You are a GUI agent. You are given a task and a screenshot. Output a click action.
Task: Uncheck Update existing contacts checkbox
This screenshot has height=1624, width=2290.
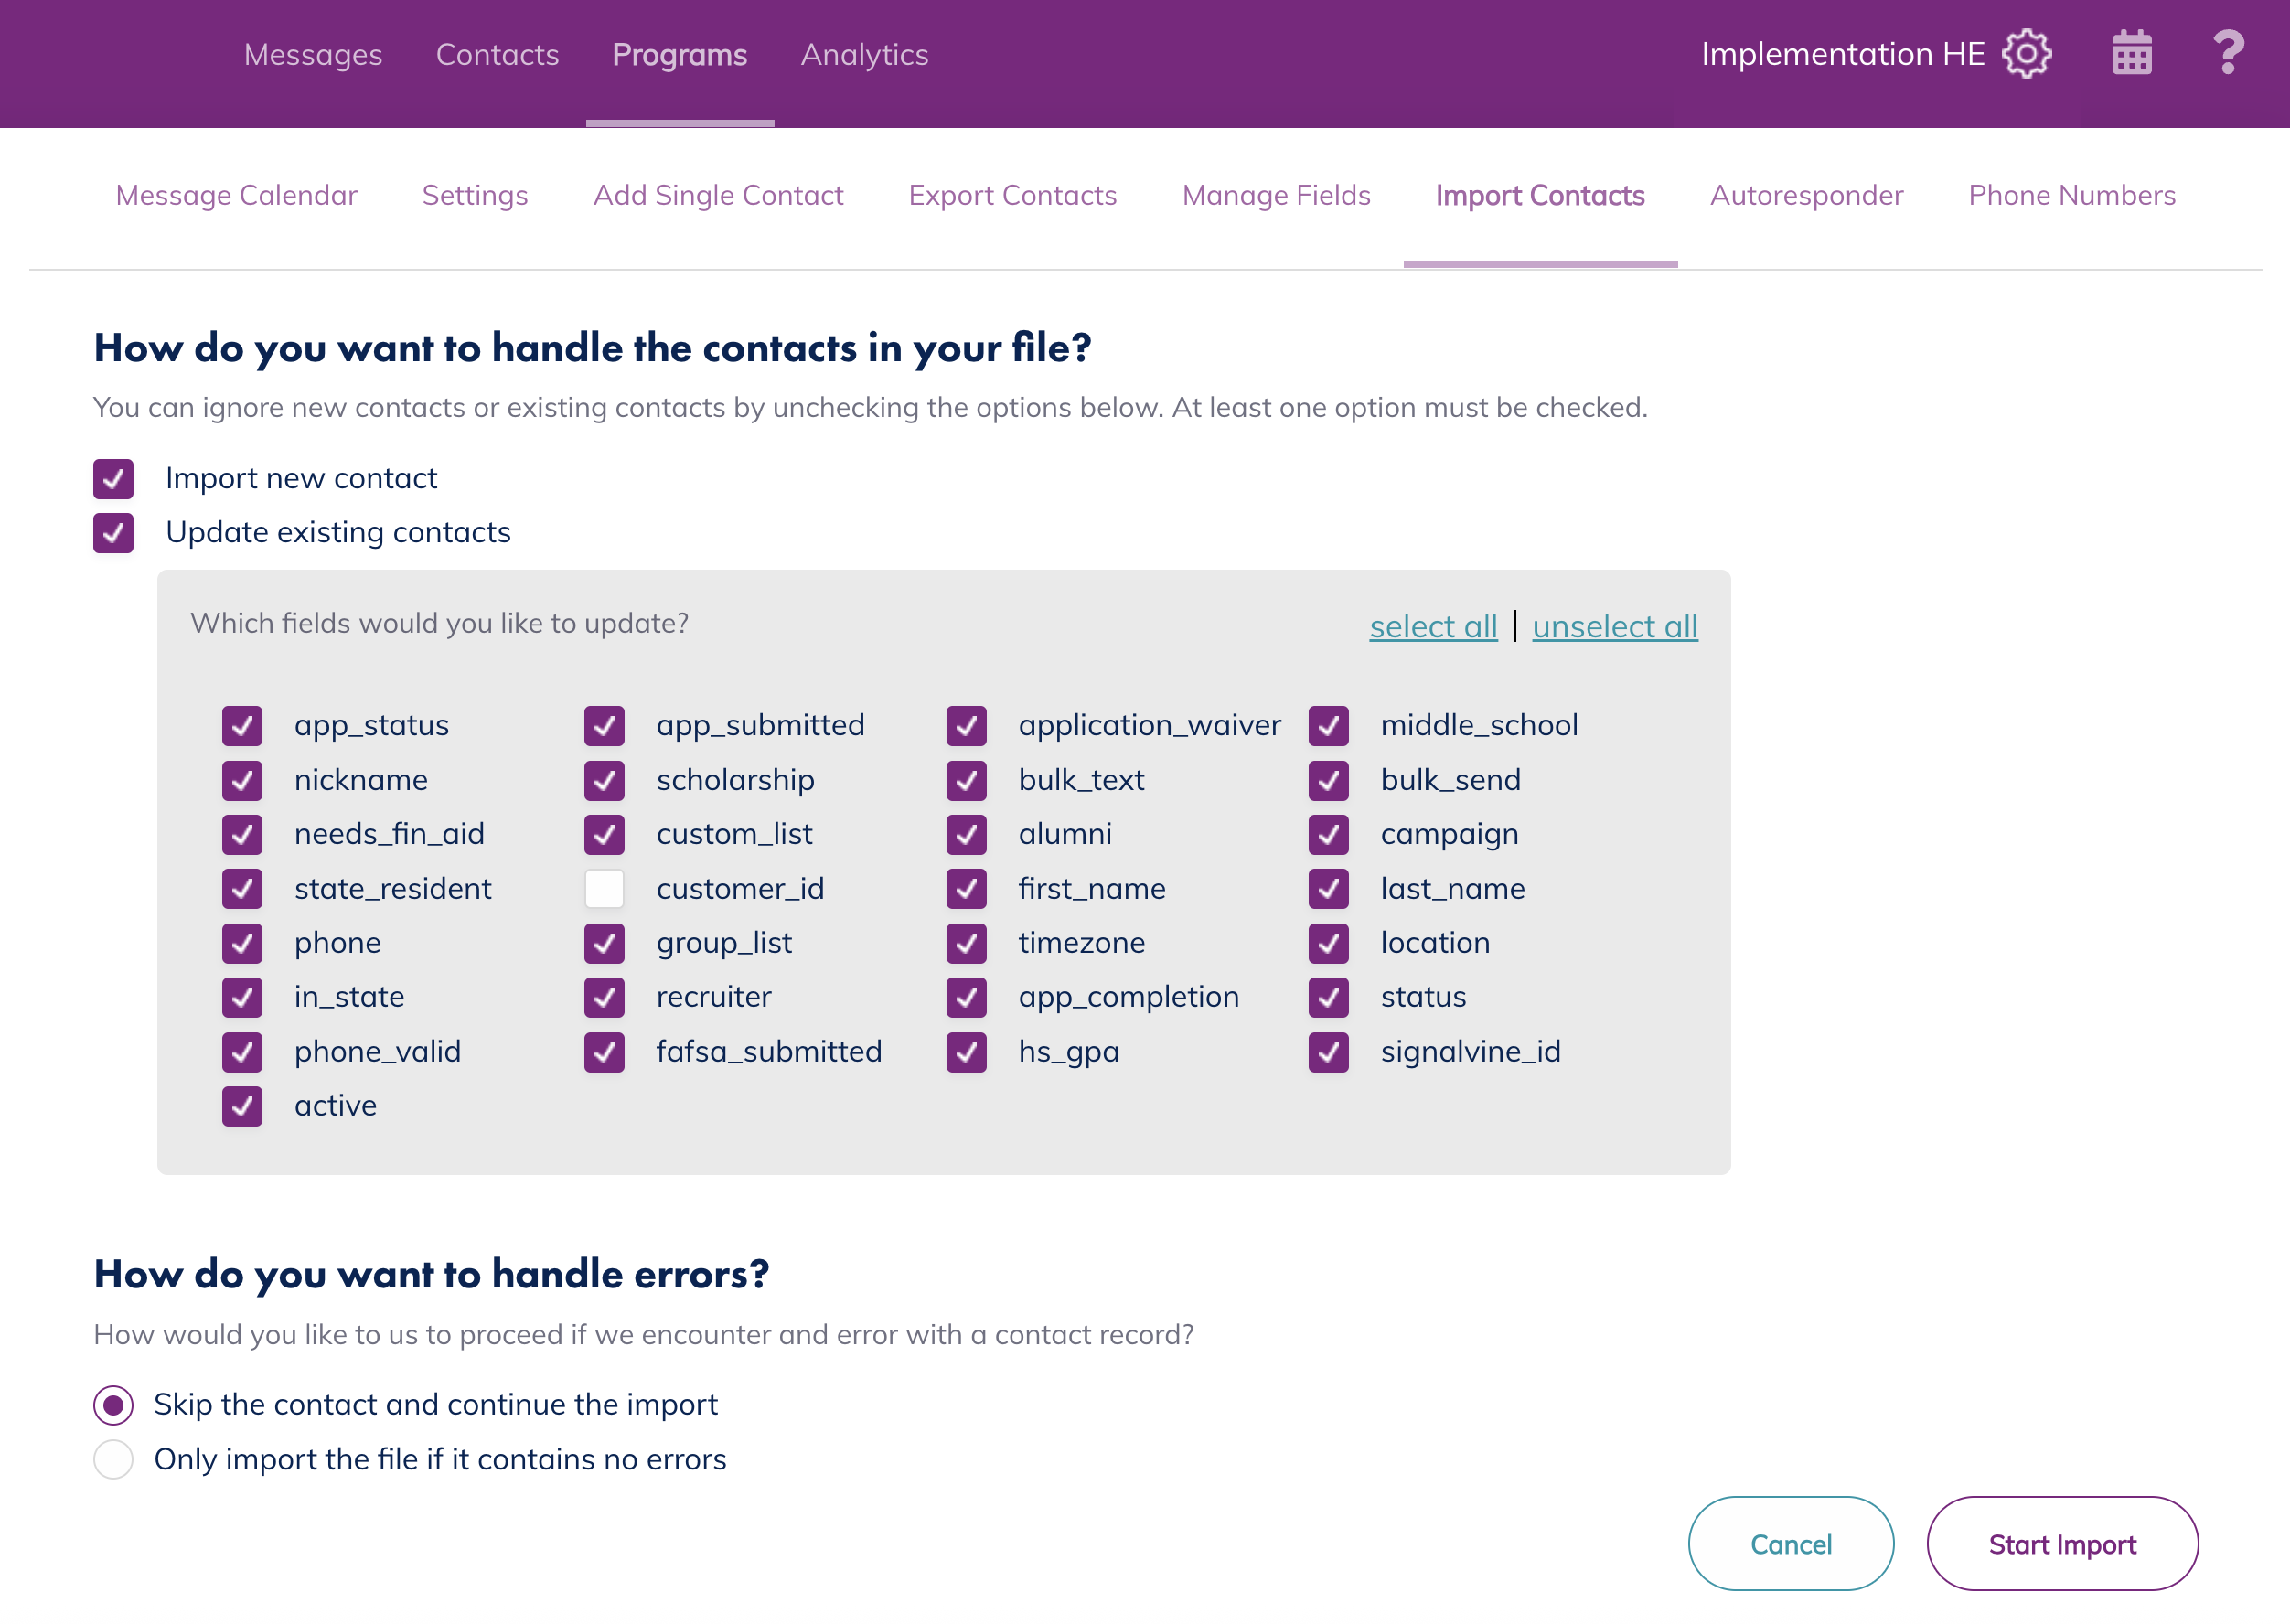click(114, 533)
